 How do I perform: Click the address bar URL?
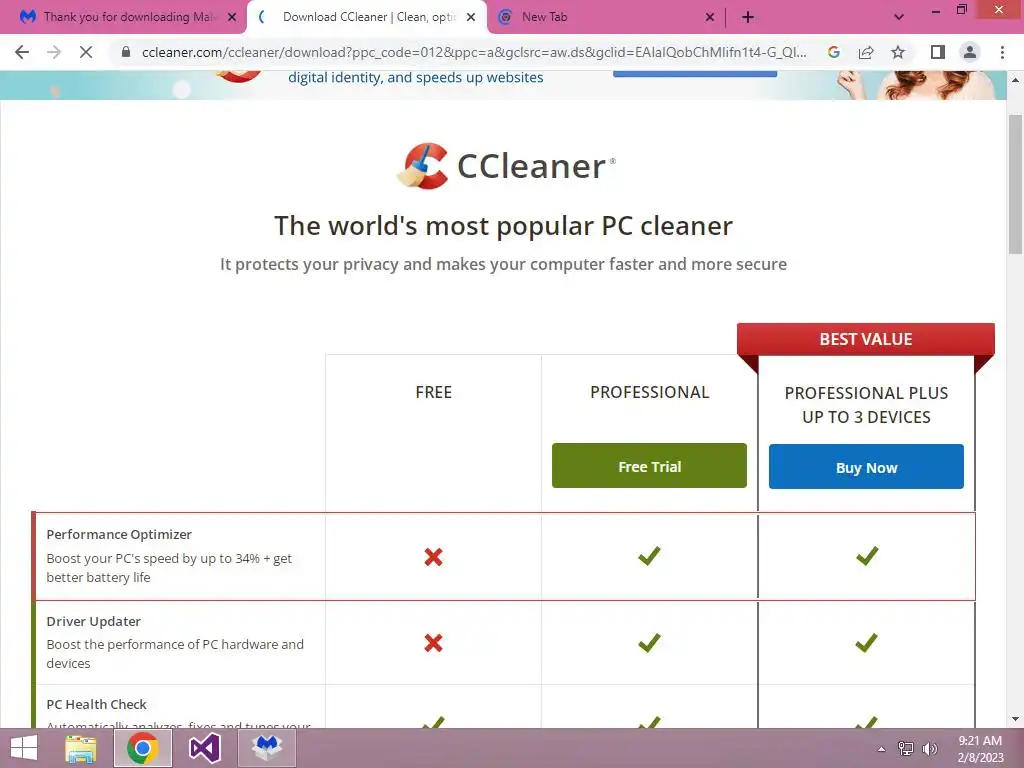[x=473, y=52]
